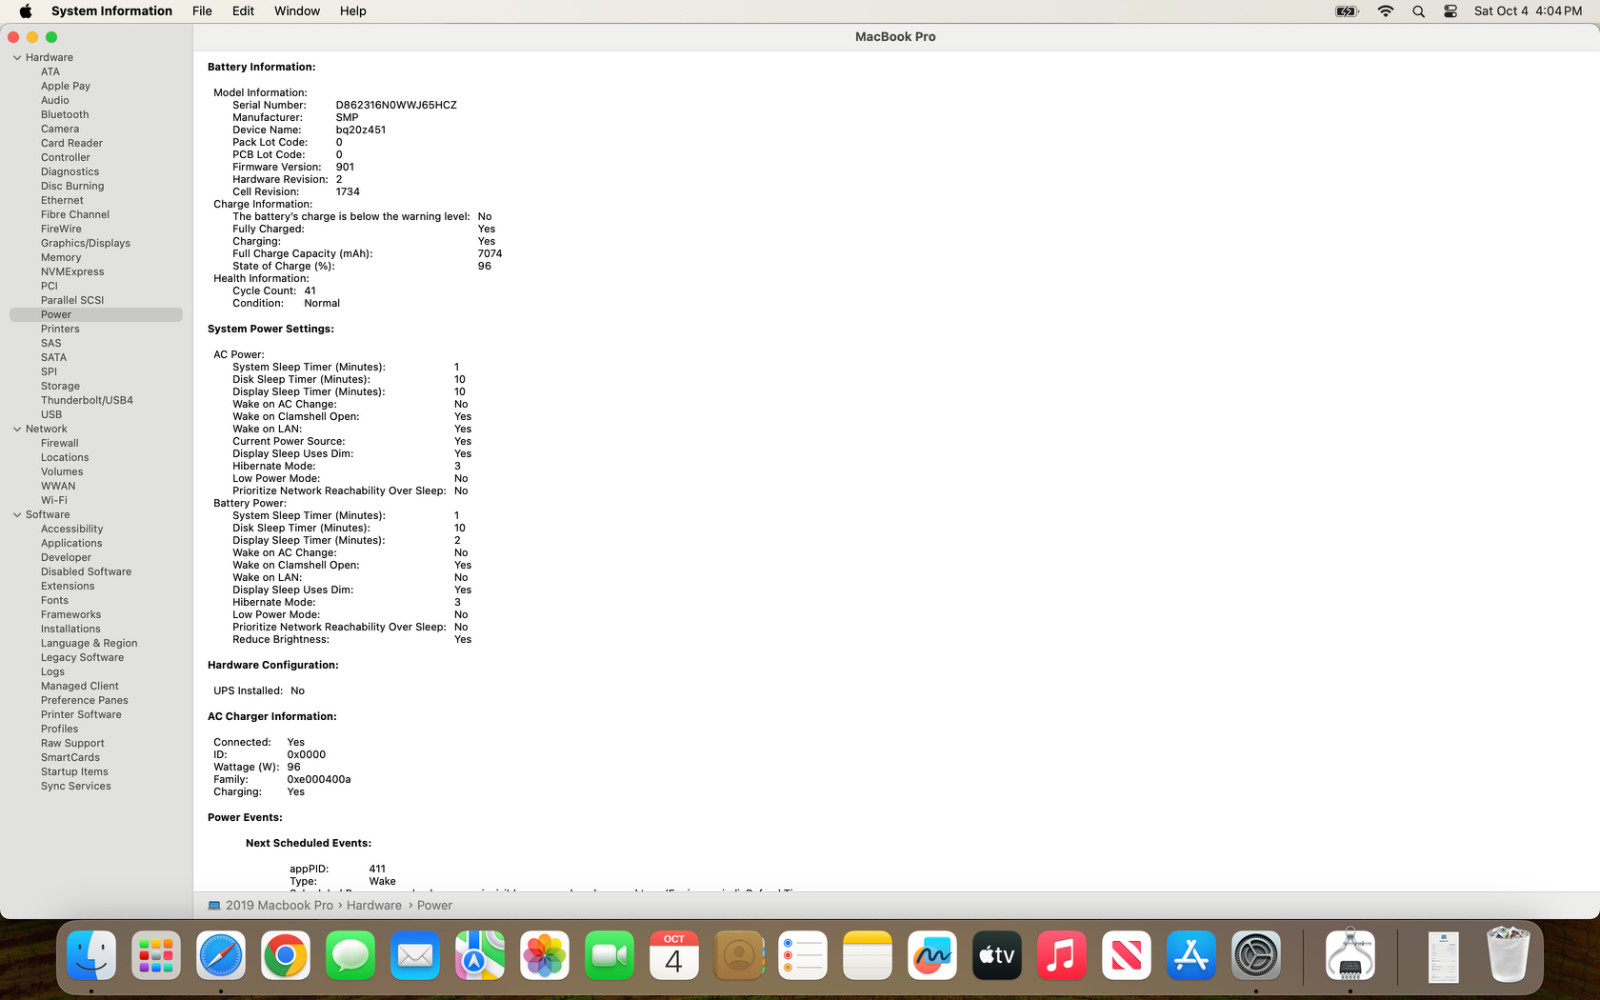The image size is (1600, 1000).
Task: Open System Settings from the Dock
Action: click(x=1256, y=955)
